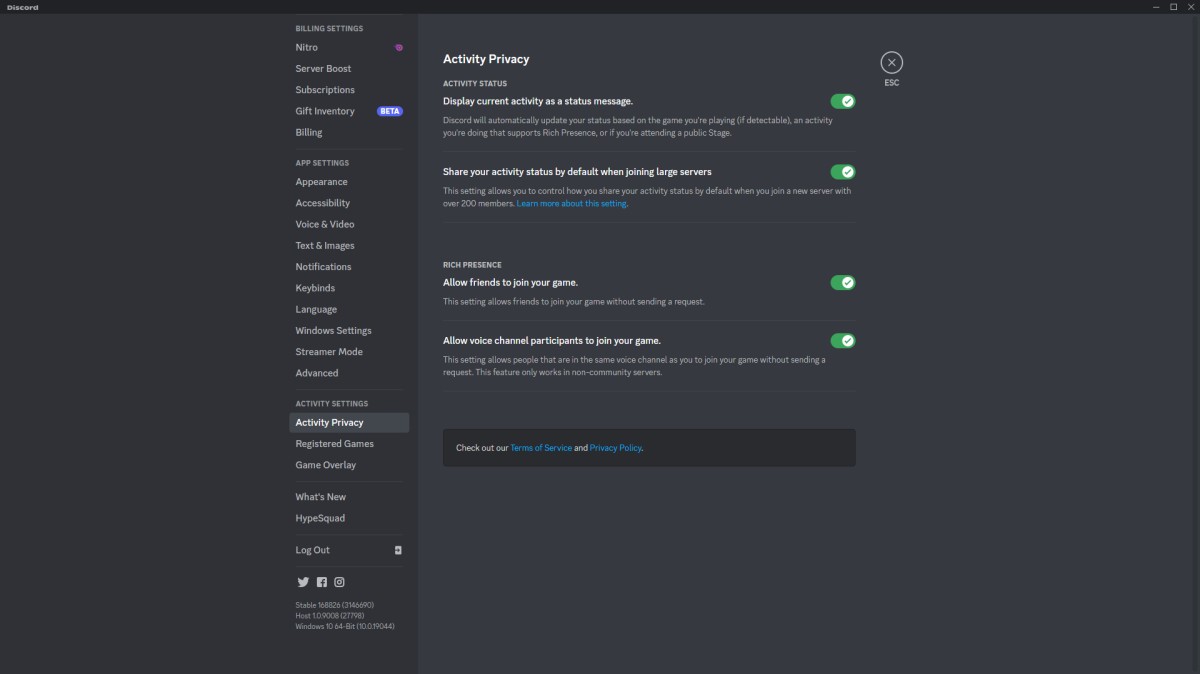Open Discord's Twitter page via the bird icon
The image size is (1200, 674).
303,581
